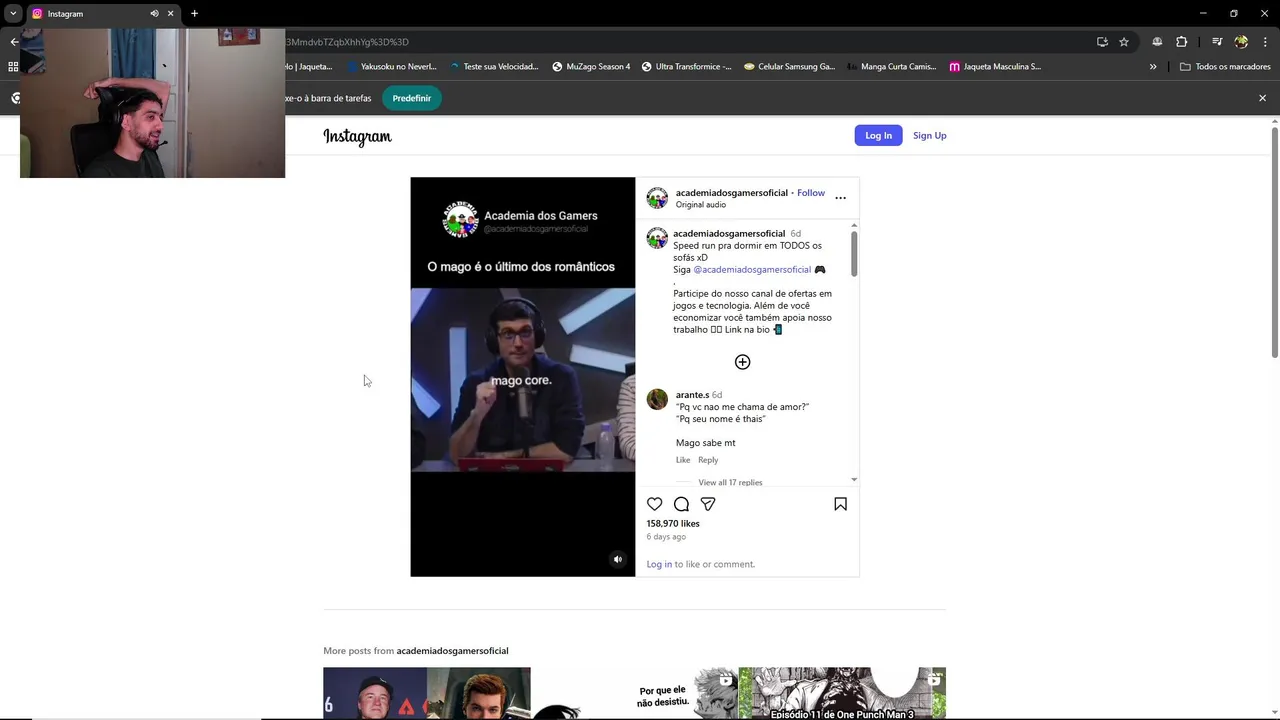Save the post with bookmark icon

coord(840,504)
